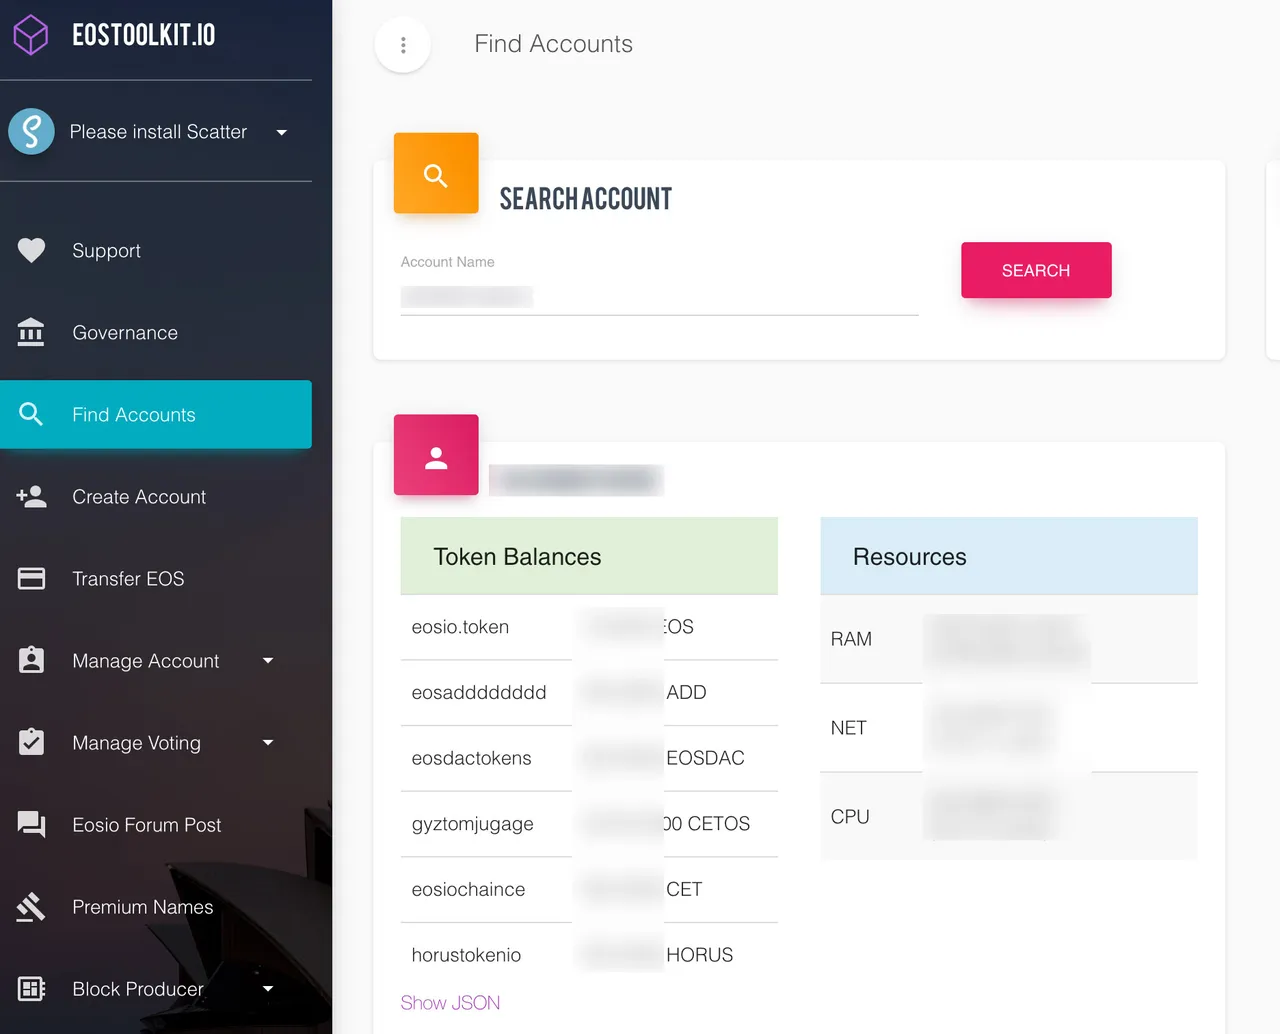Viewport: 1280px width, 1034px height.
Task: Expand the Please install Scatter dropdown arrow
Action: coord(282,132)
